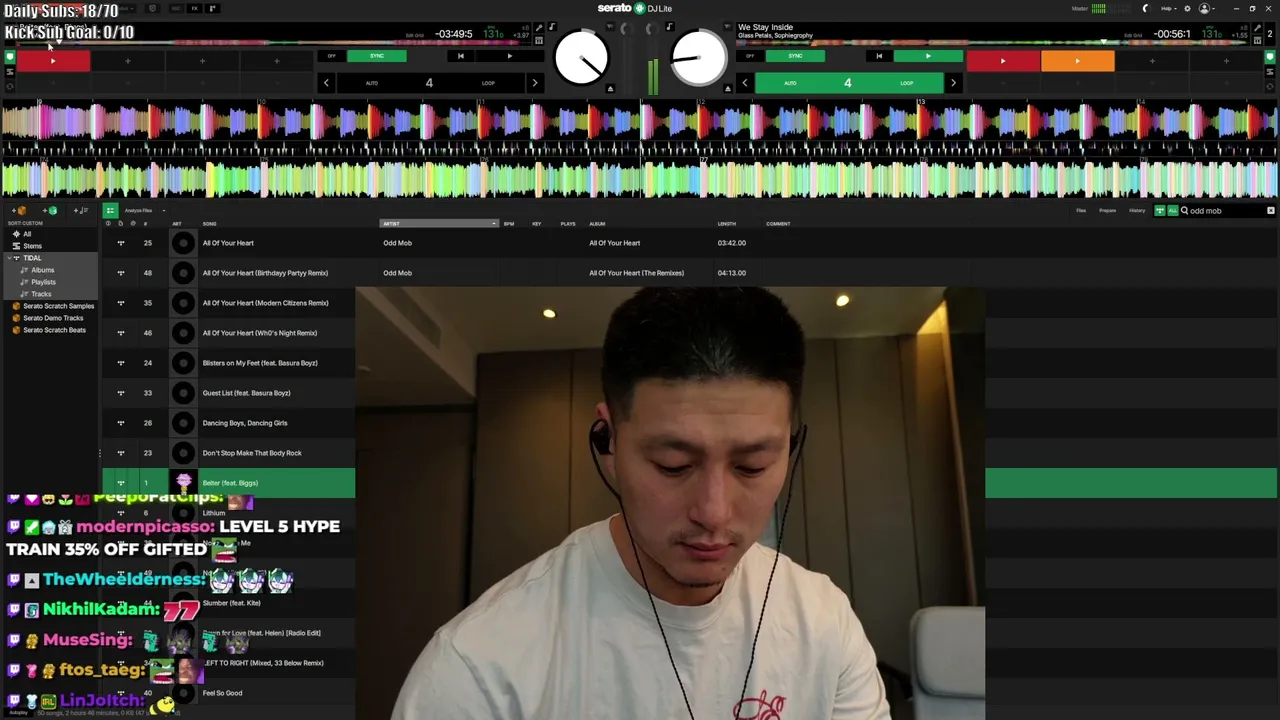
Task: Toggle the FX panel button
Action: pos(195,9)
